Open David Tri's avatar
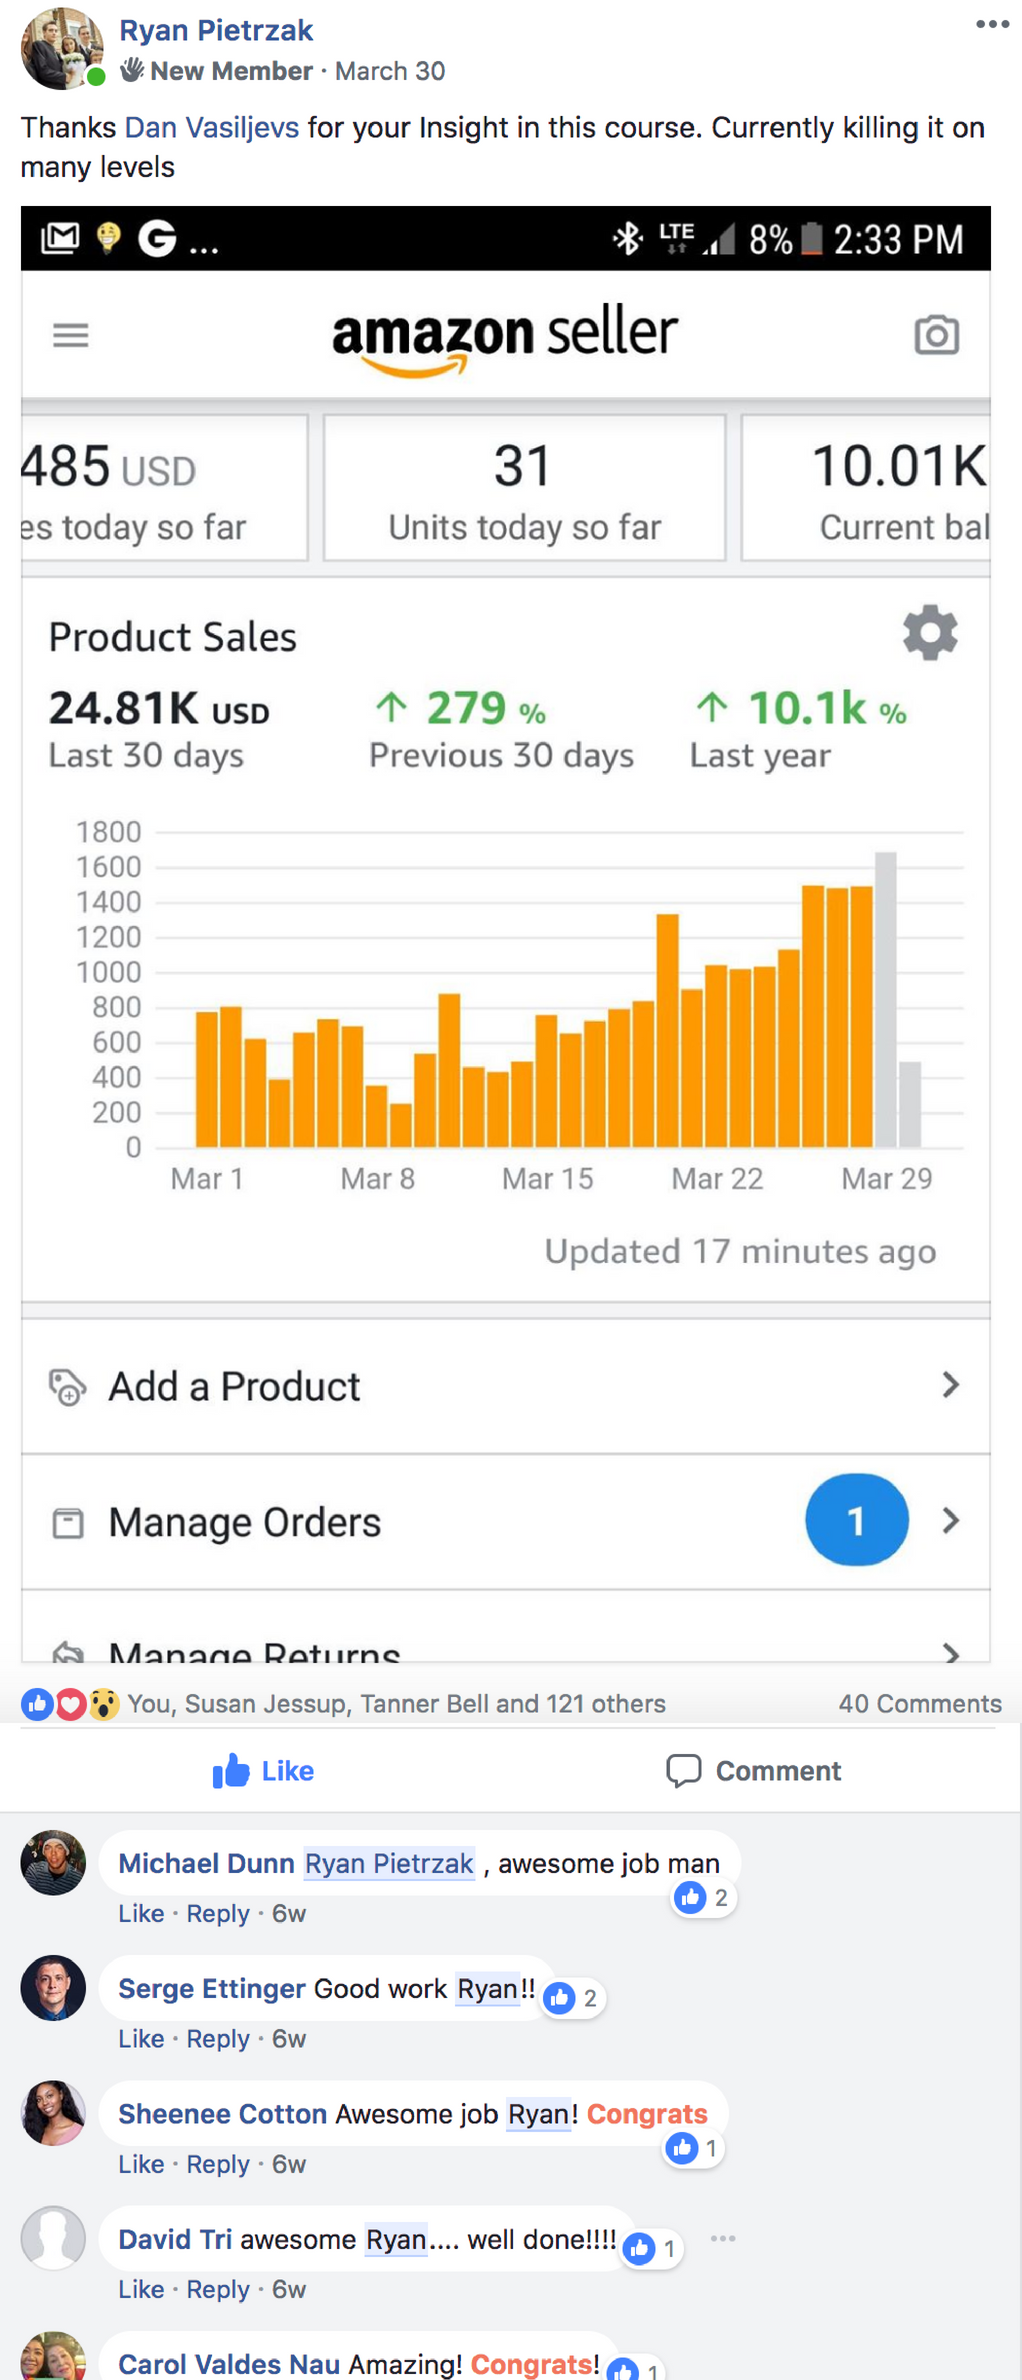The width and height of the screenshot is (1022, 2380). click(x=53, y=2237)
